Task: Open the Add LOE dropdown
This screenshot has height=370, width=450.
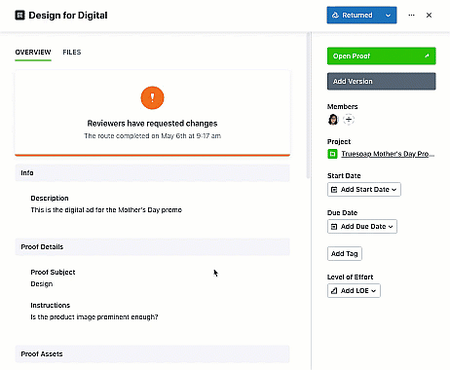Action: (354, 291)
